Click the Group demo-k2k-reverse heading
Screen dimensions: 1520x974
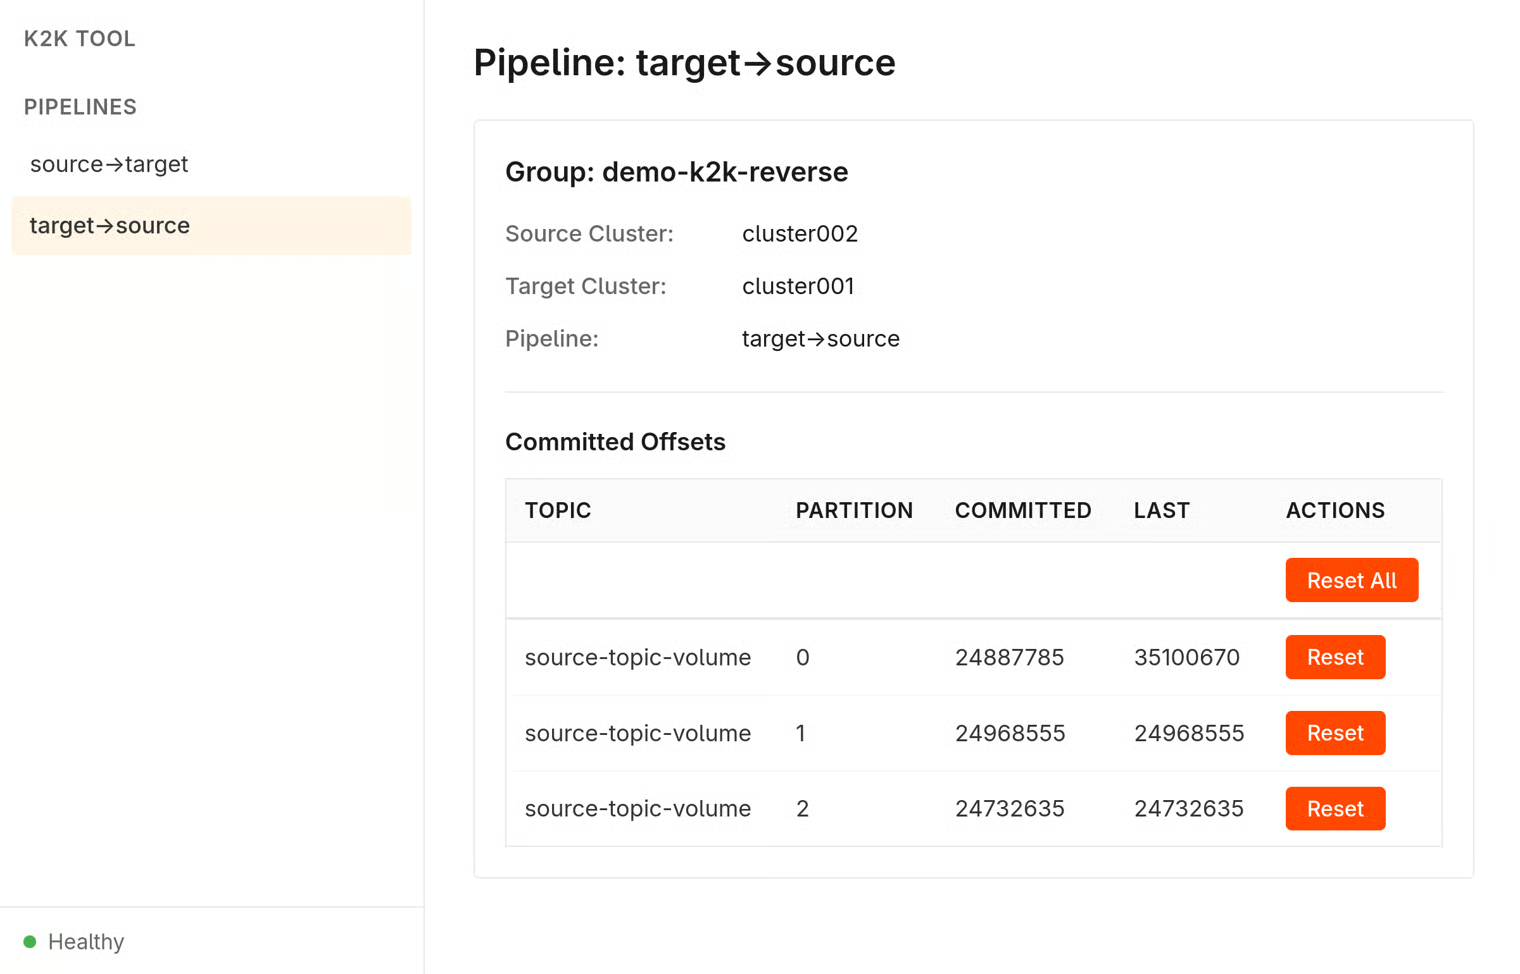point(677,172)
